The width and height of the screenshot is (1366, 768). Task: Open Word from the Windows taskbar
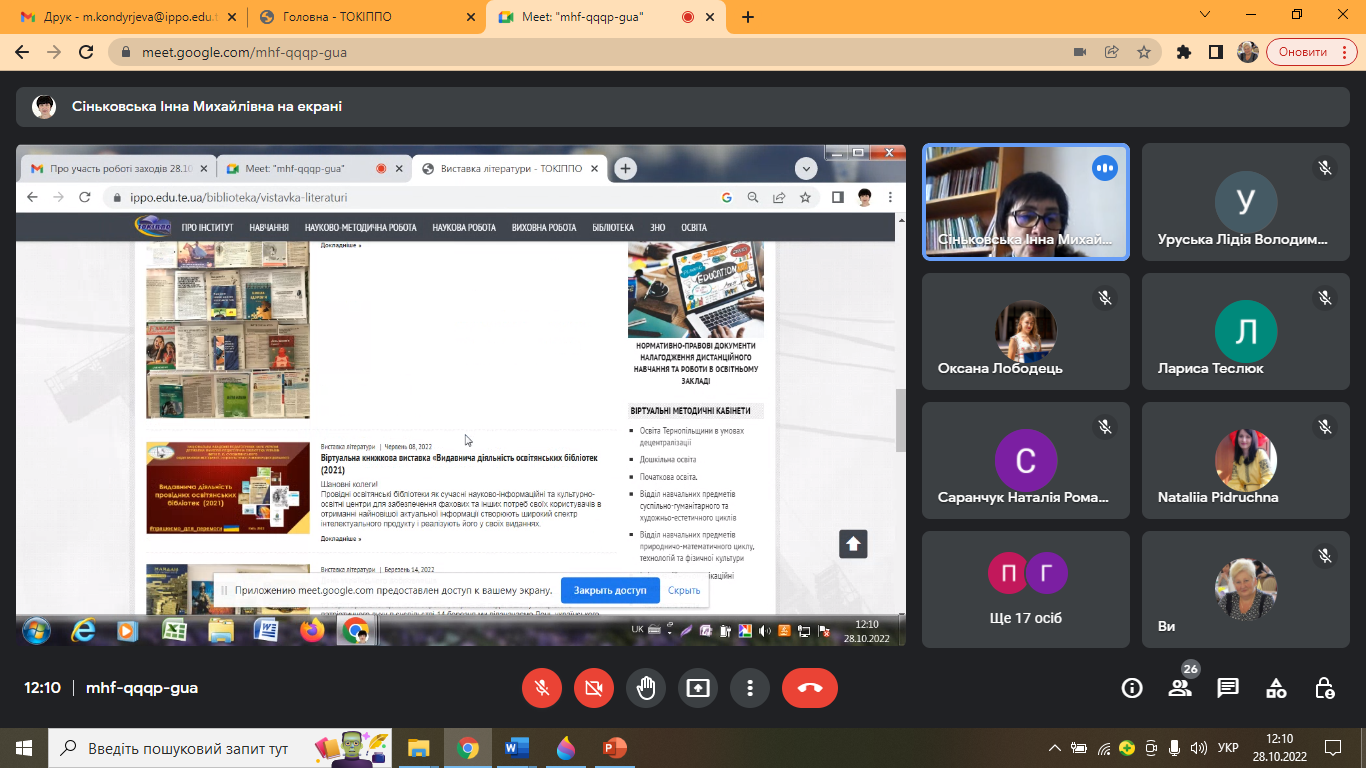click(517, 748)
